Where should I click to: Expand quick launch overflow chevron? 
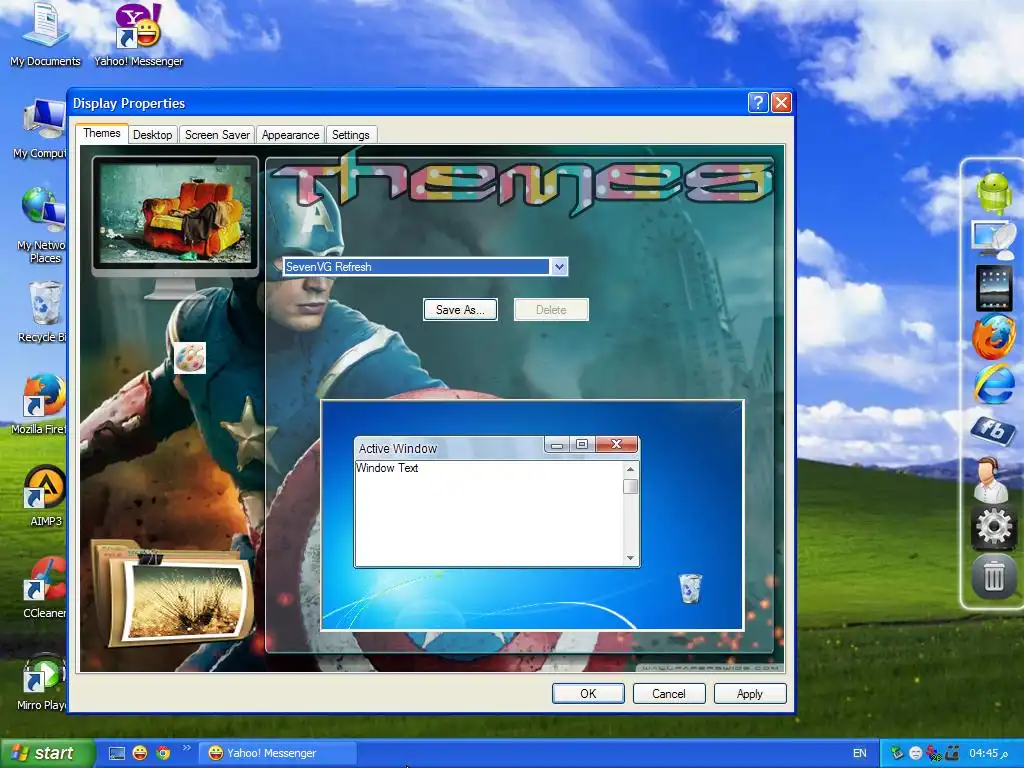[186, 748]
